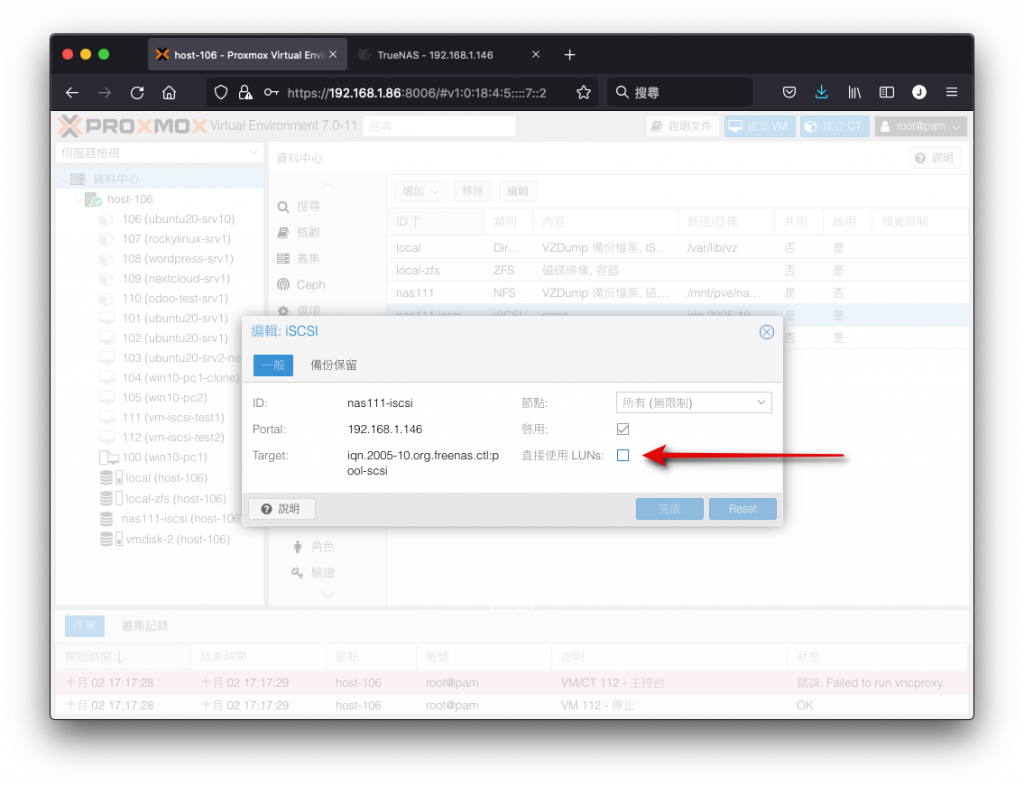
Task: Click the browser 搜尋 search field
Action: click(x=679, y=93)
